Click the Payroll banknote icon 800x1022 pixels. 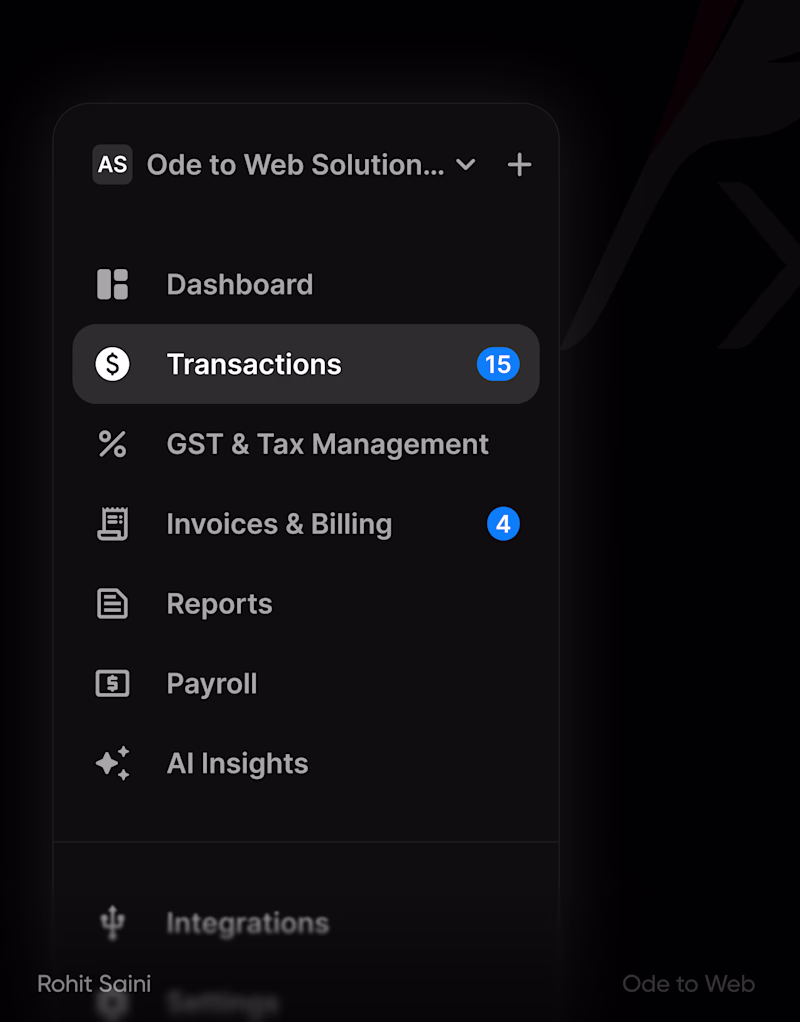pos(112,684)
